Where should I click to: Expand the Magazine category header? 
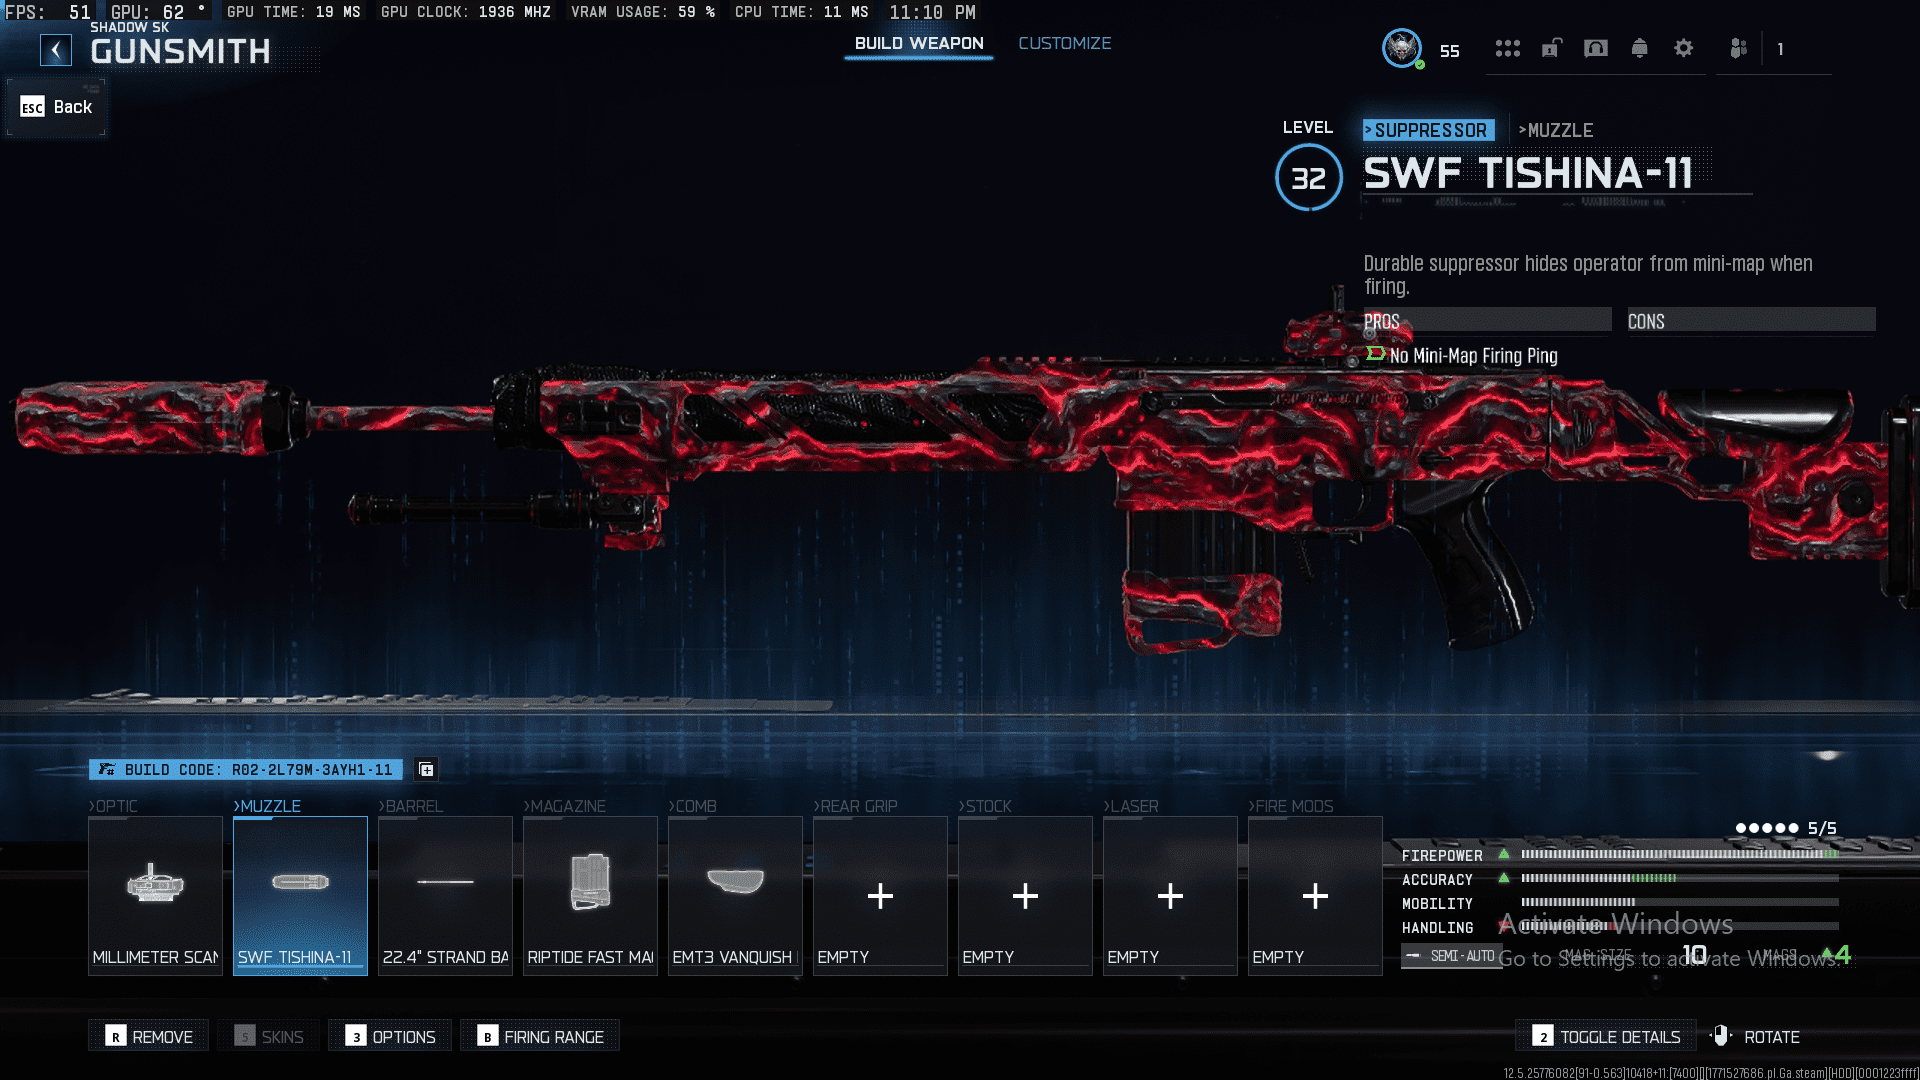point(564,806)
